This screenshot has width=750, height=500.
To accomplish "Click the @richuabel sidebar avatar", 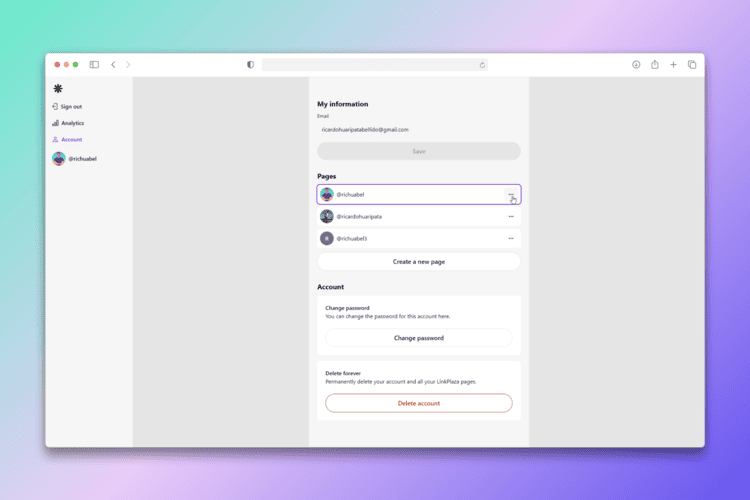I will pyautogui.click(x=59, y=158).
